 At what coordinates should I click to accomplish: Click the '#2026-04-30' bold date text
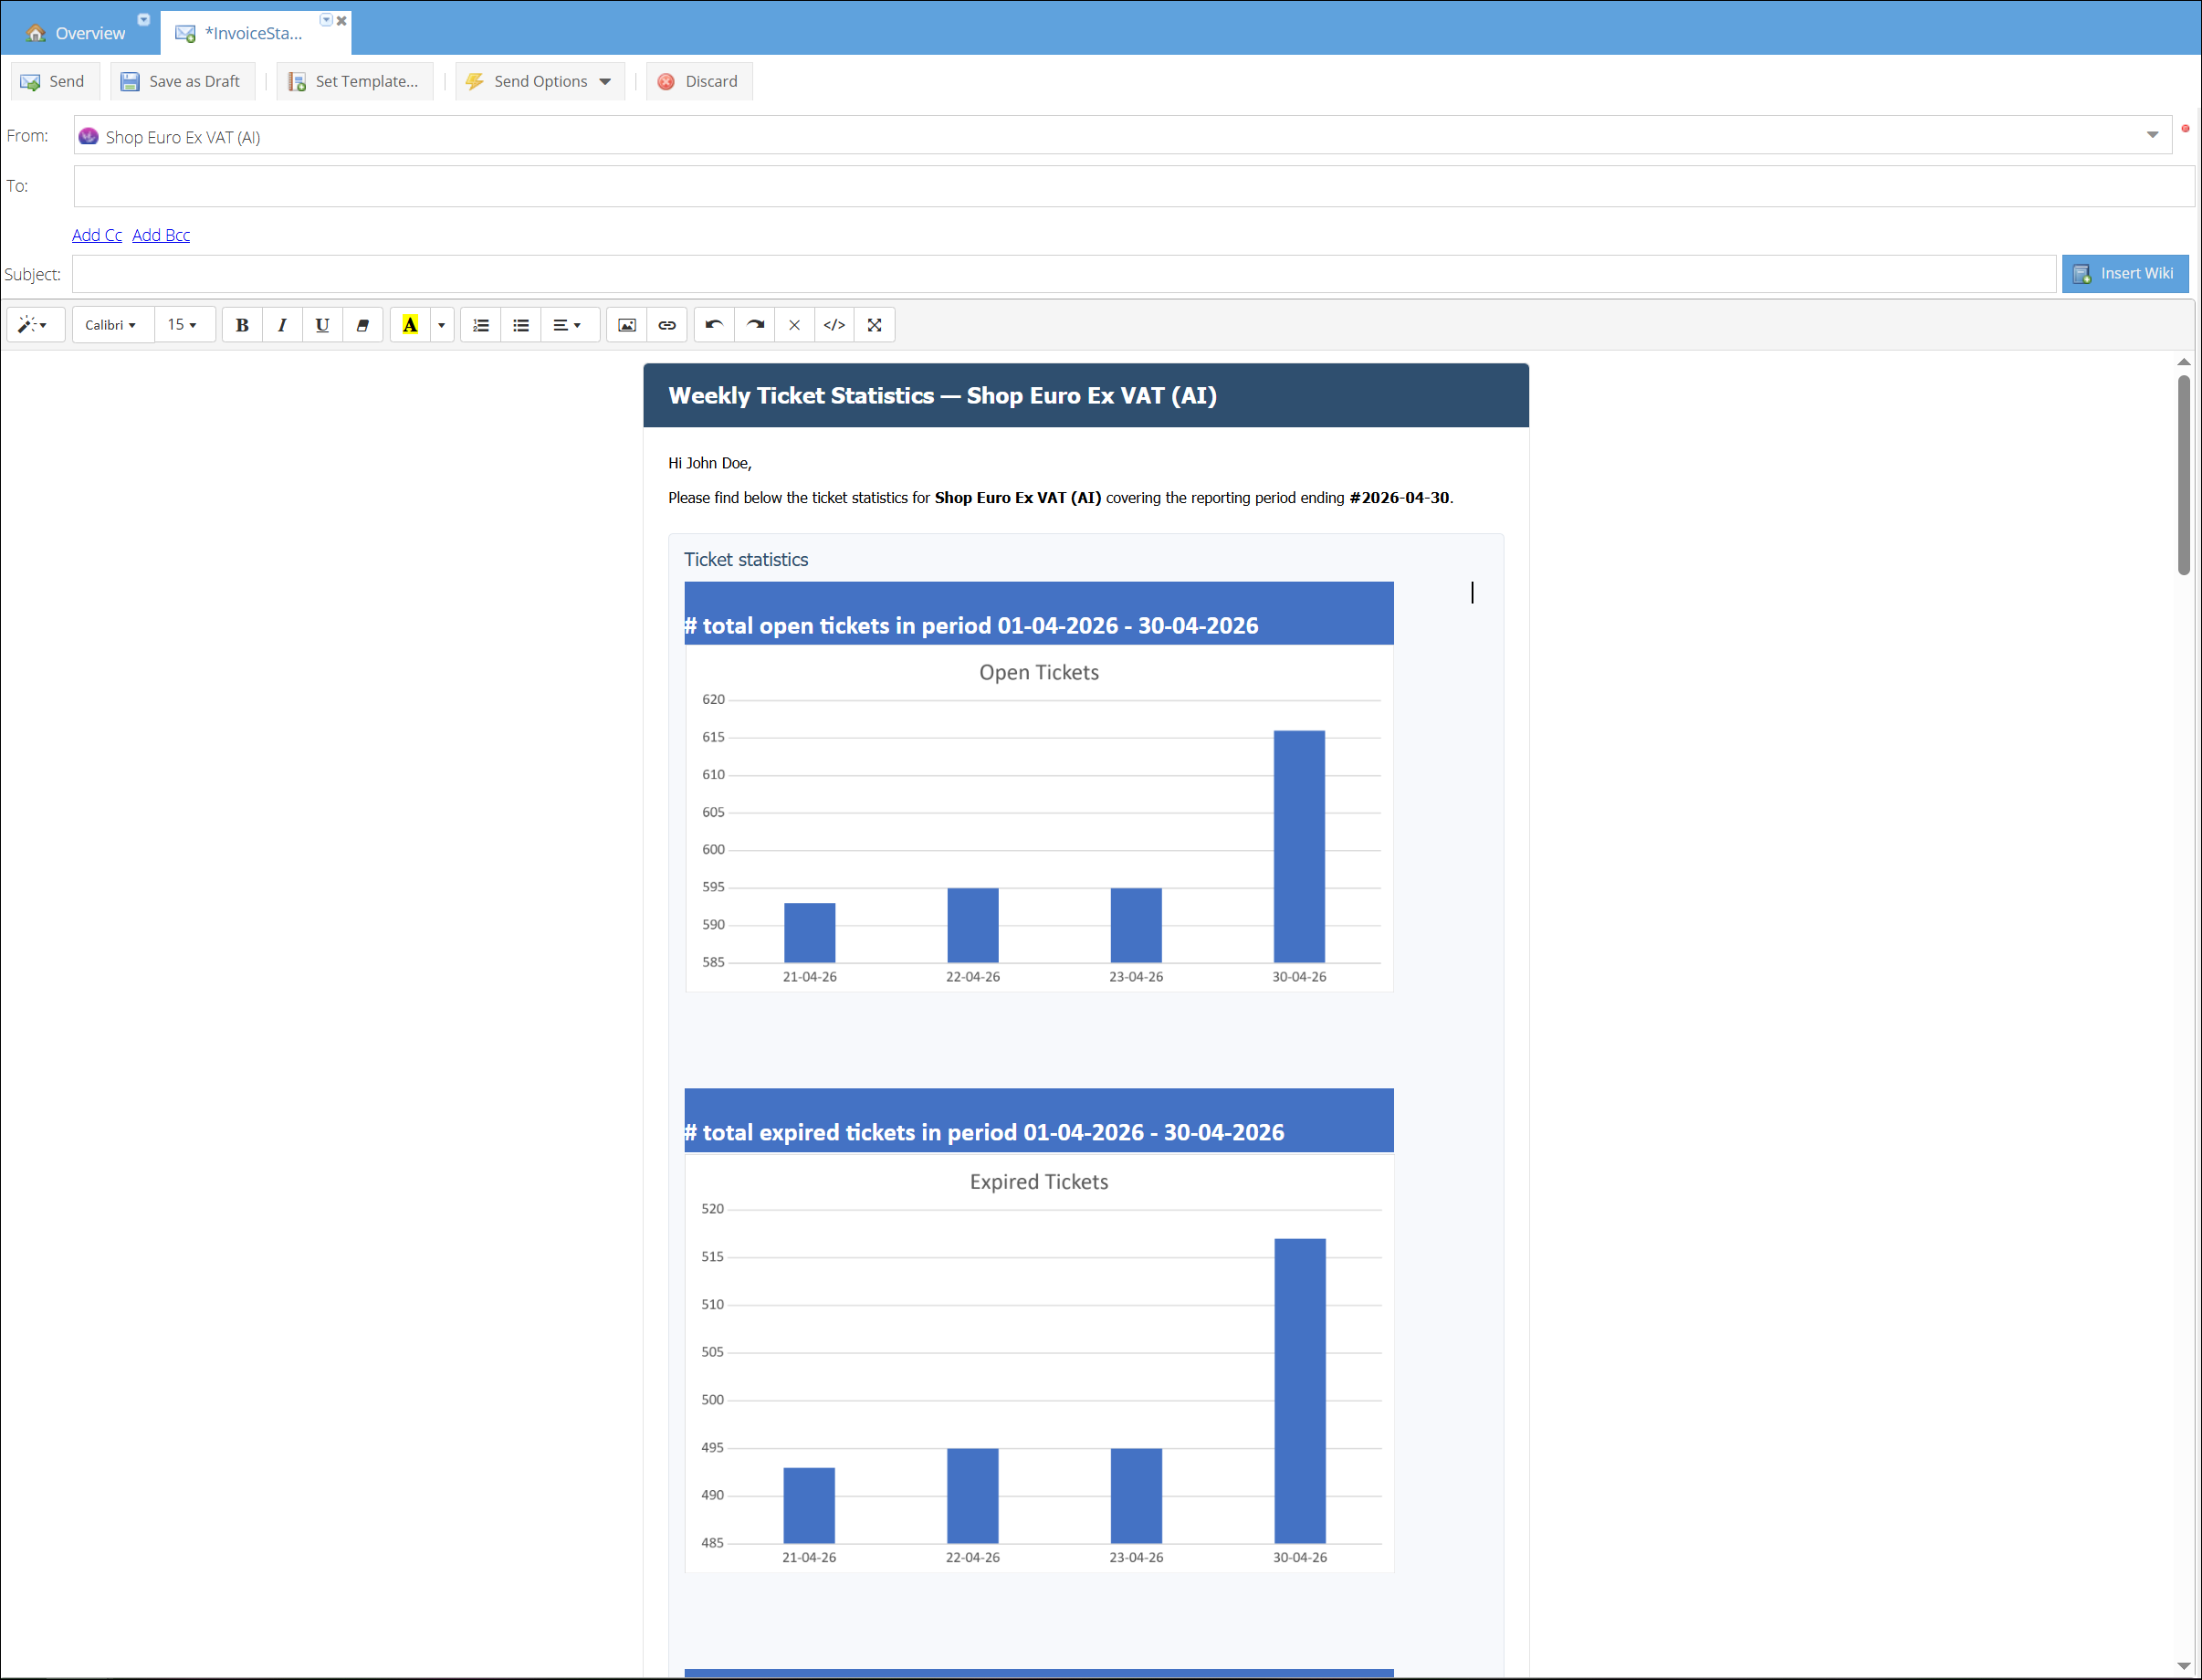coord(1399,498)
